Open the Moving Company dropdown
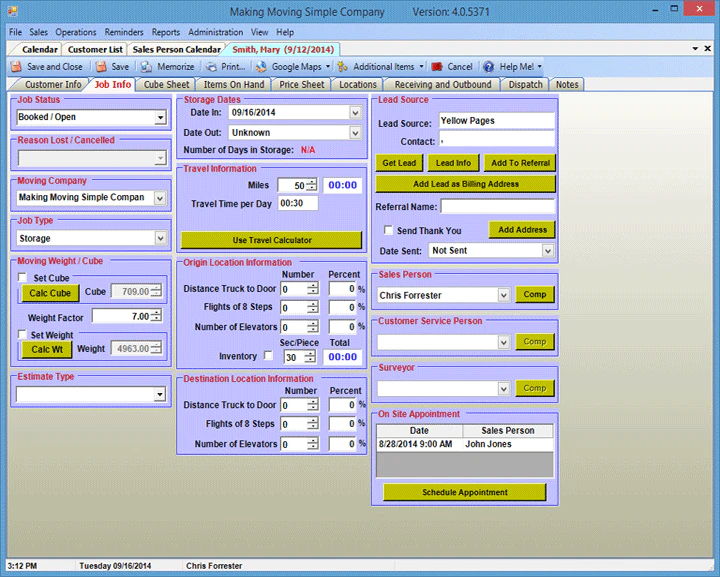 click(160, 198)
